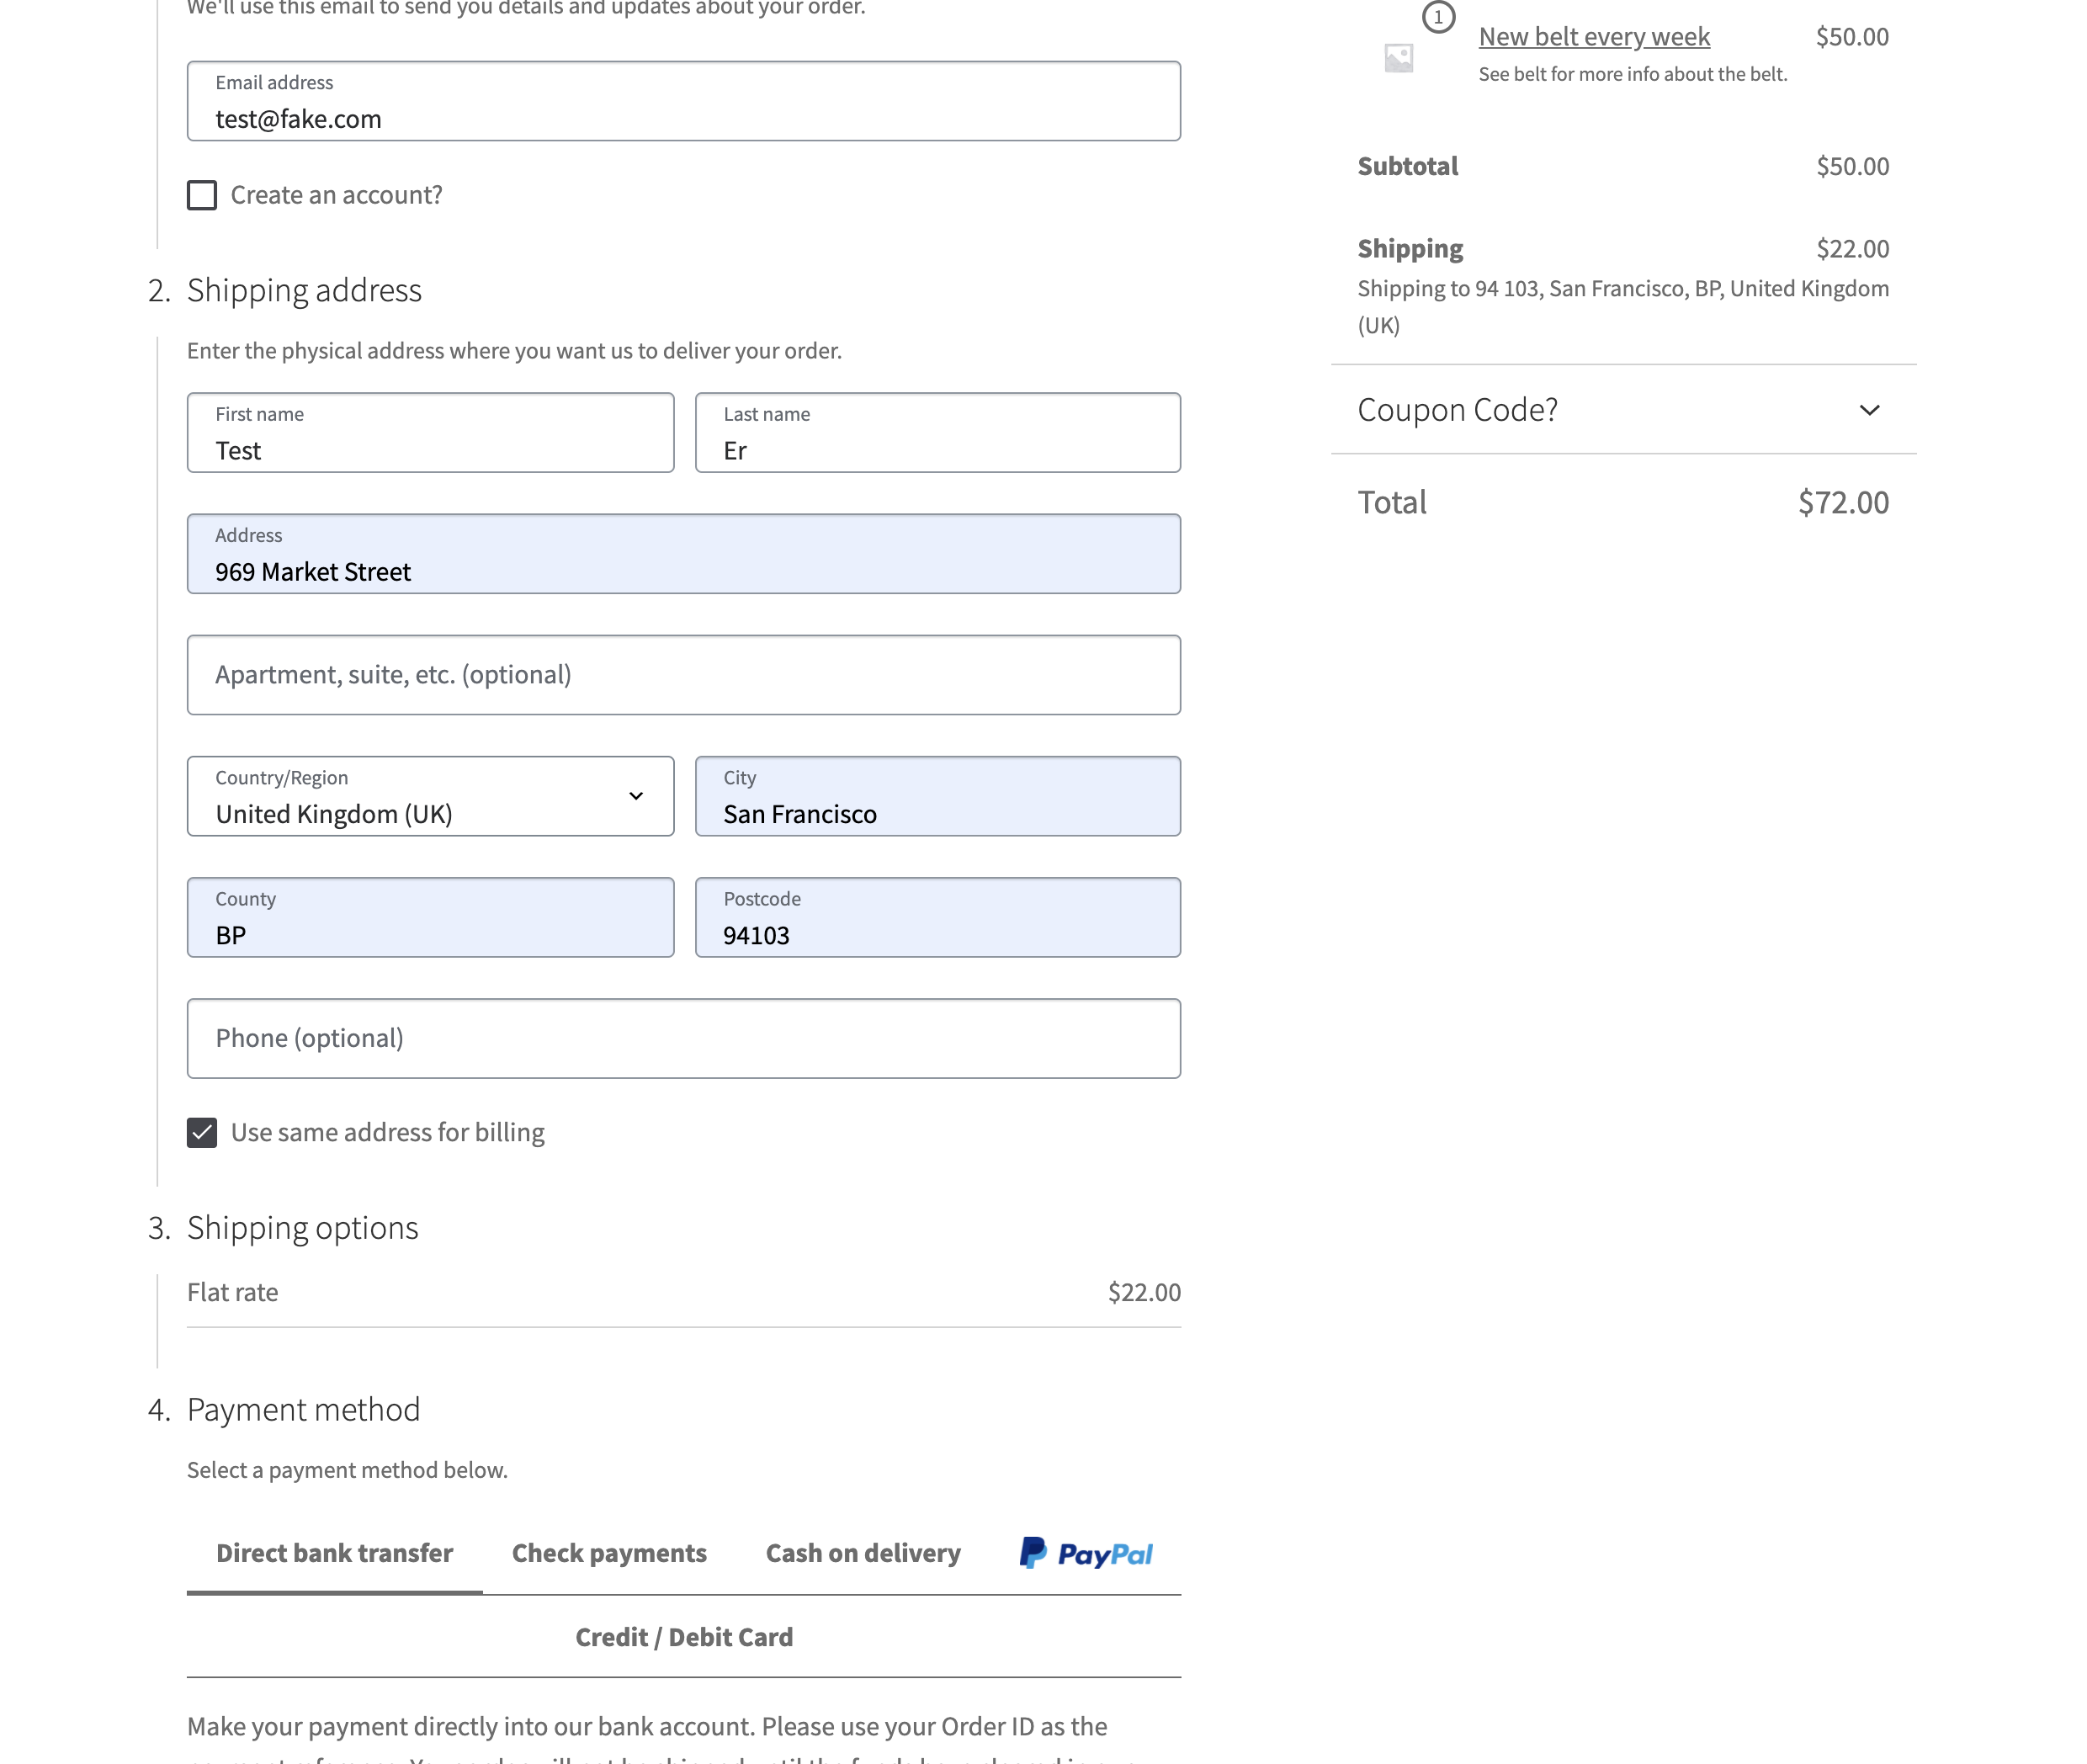The height and width of the screenshot is (1764, 2087).
Task: Click the product image placeholder thumbnail
Action: [1399, 57]
